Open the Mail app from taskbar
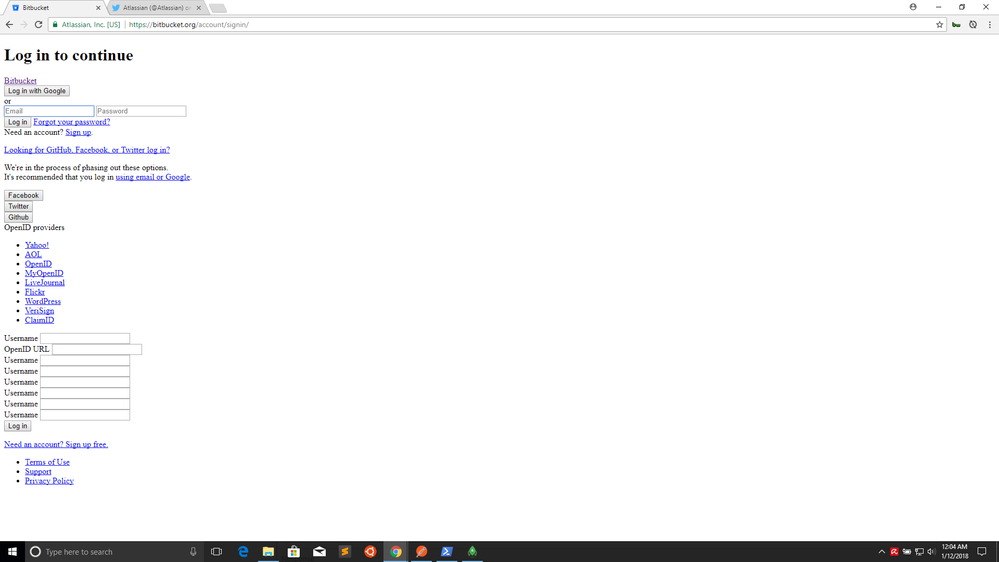The width and height of the screenshot is (999, 562). pyautogui.click(x=319, y=551)
